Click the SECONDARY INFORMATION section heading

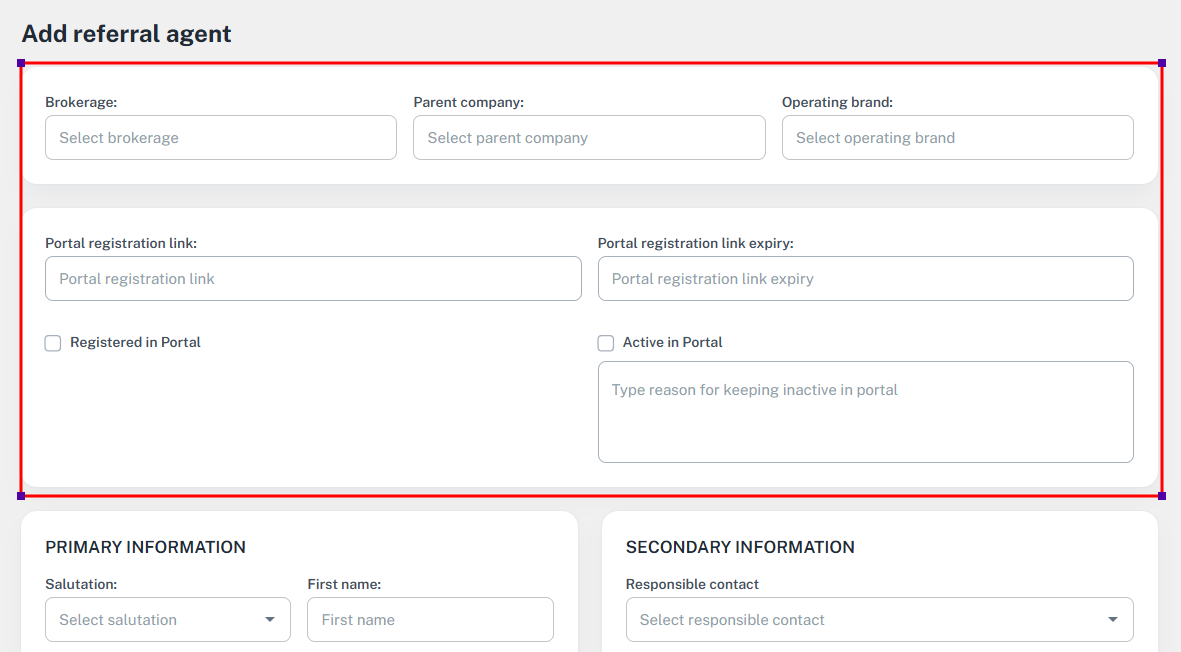[x=740, y=547]
